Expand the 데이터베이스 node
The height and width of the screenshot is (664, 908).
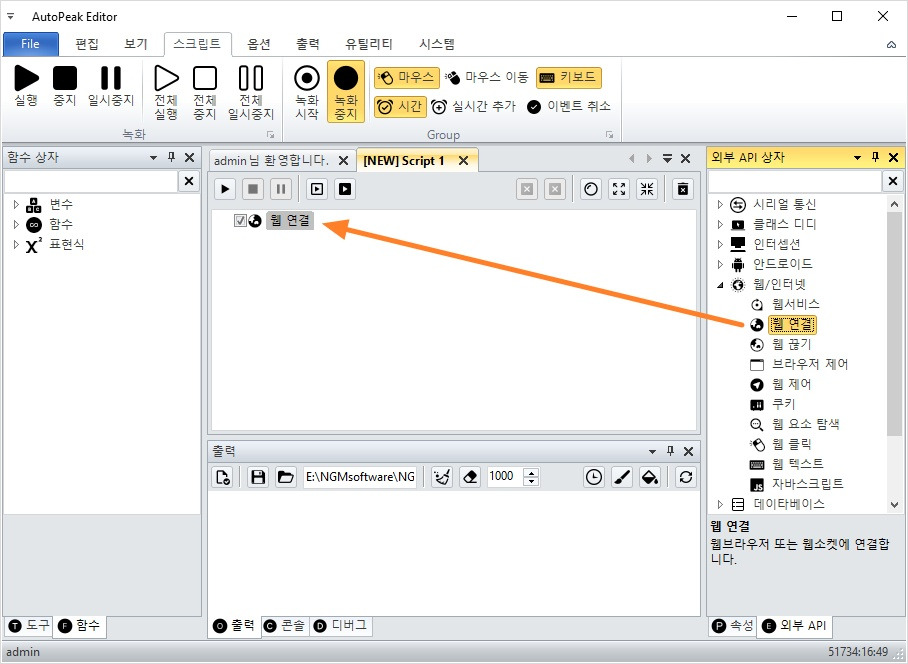(x=720, y=504)
